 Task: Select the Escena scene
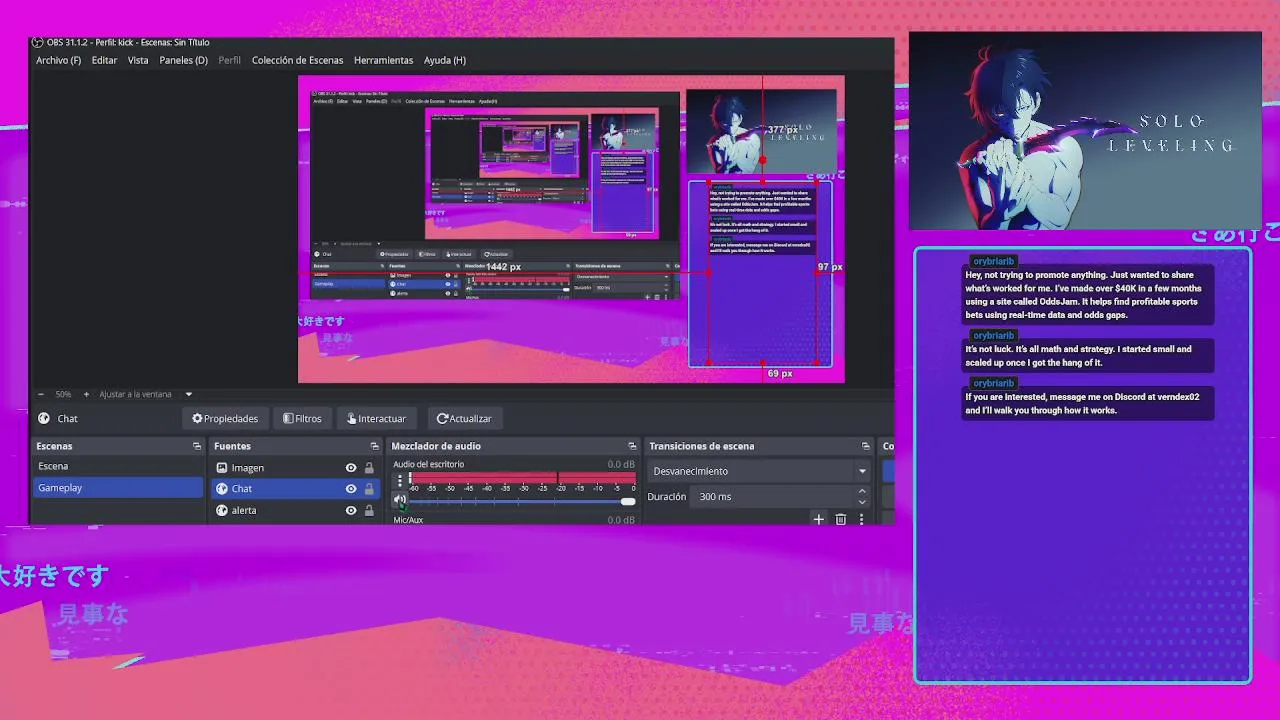(117, 466)
